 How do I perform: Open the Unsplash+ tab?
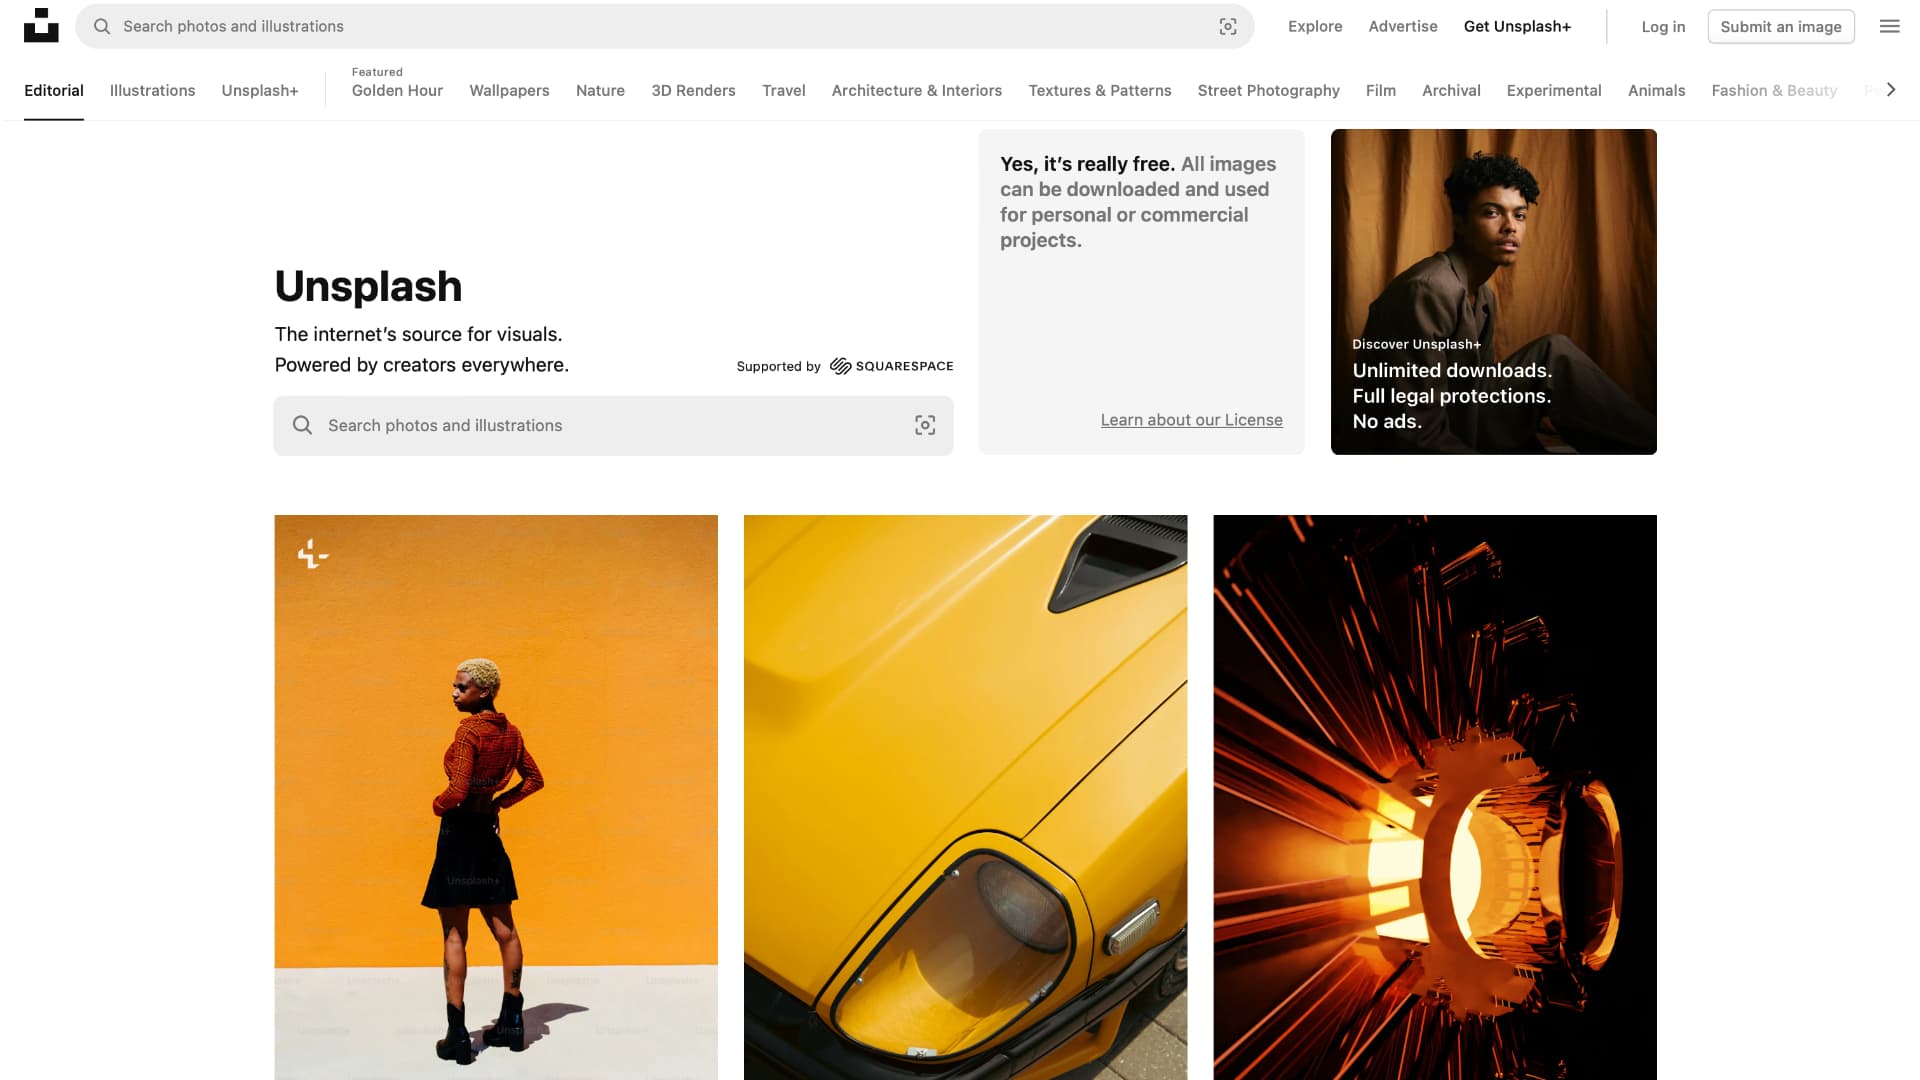pyautogui.click(x=260, y=91)
